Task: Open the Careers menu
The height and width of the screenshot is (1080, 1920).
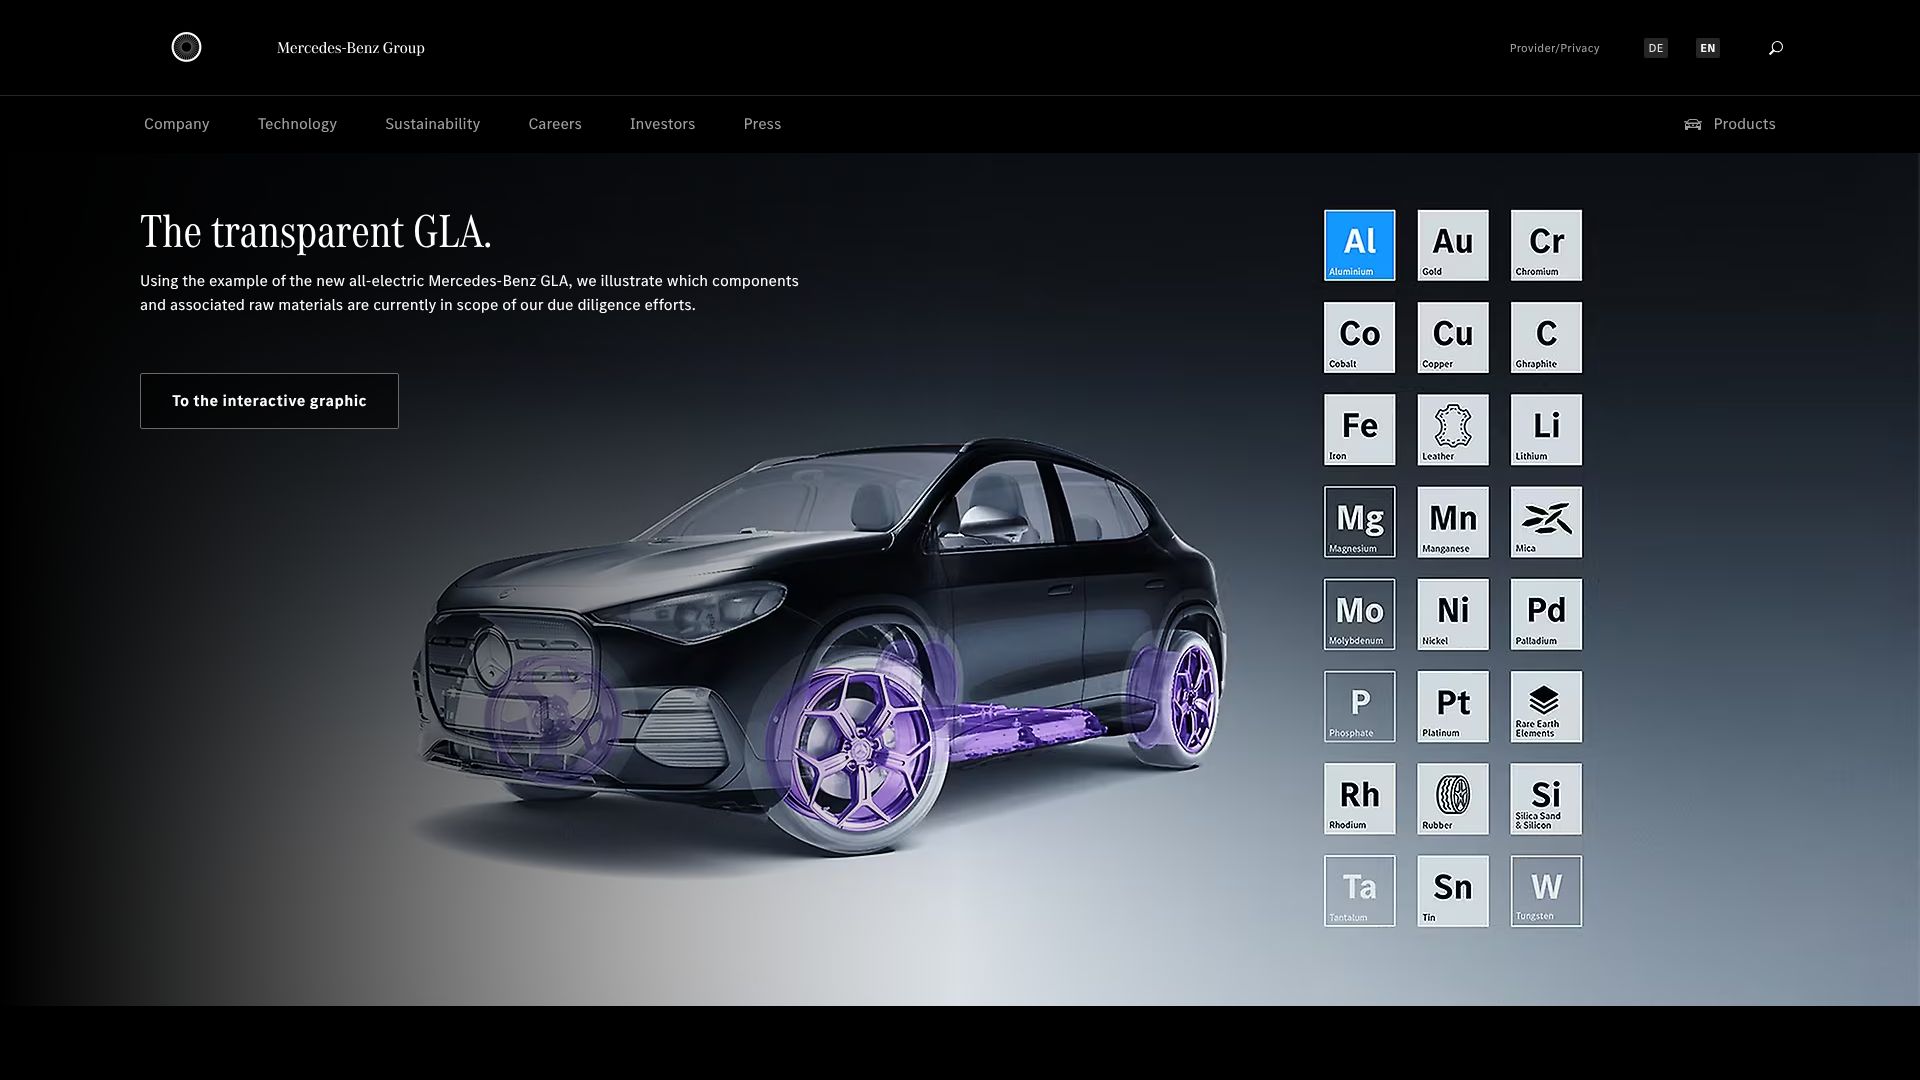Action: 555,124
